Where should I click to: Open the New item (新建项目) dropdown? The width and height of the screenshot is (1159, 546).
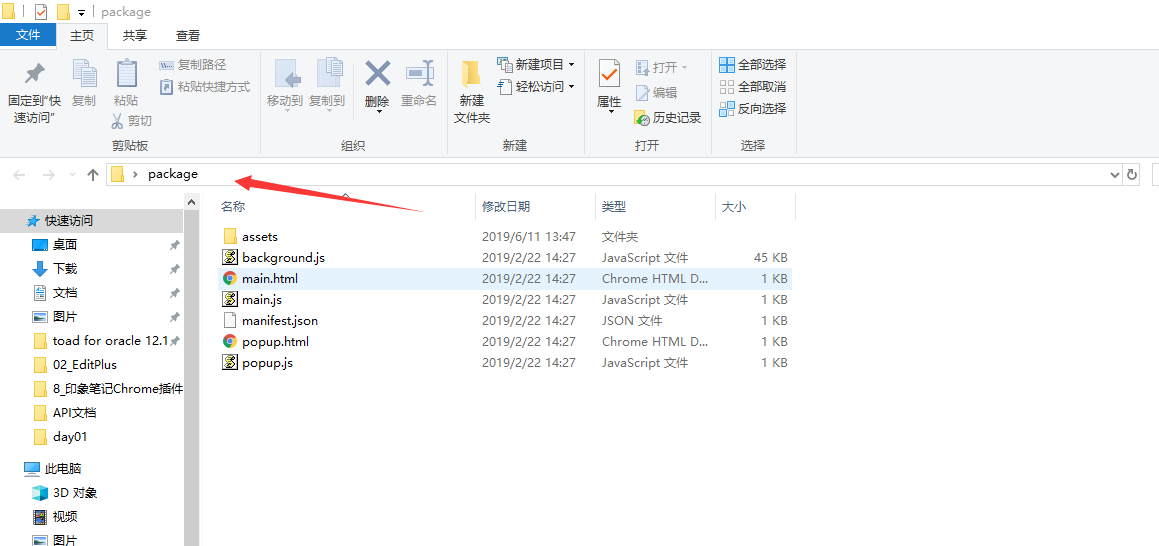pyautogui.click(x=536, y=65)
